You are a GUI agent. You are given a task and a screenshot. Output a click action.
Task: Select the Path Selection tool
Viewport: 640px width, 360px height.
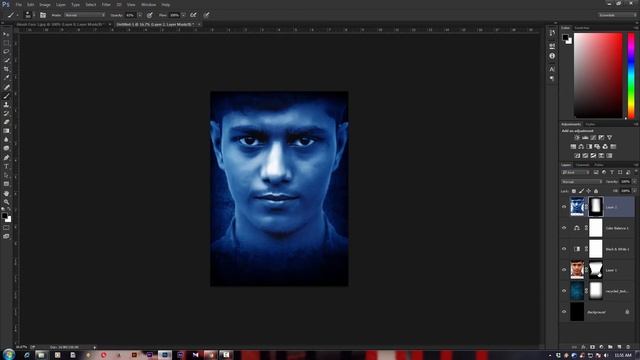click(6, 175)
